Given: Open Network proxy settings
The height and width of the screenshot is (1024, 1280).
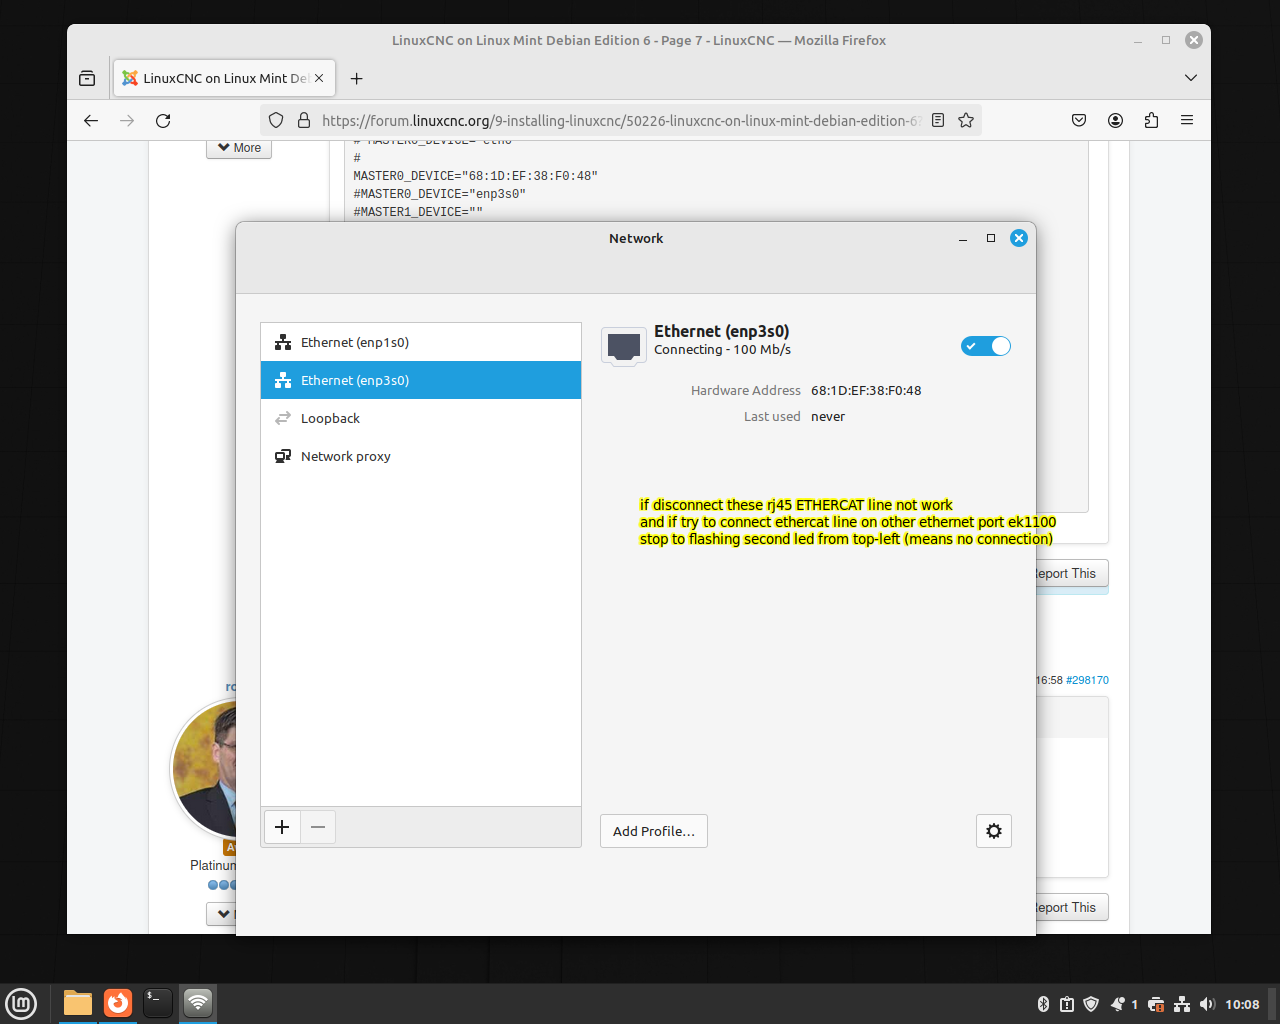Looking at the screenshot, I should pos(421,456).
